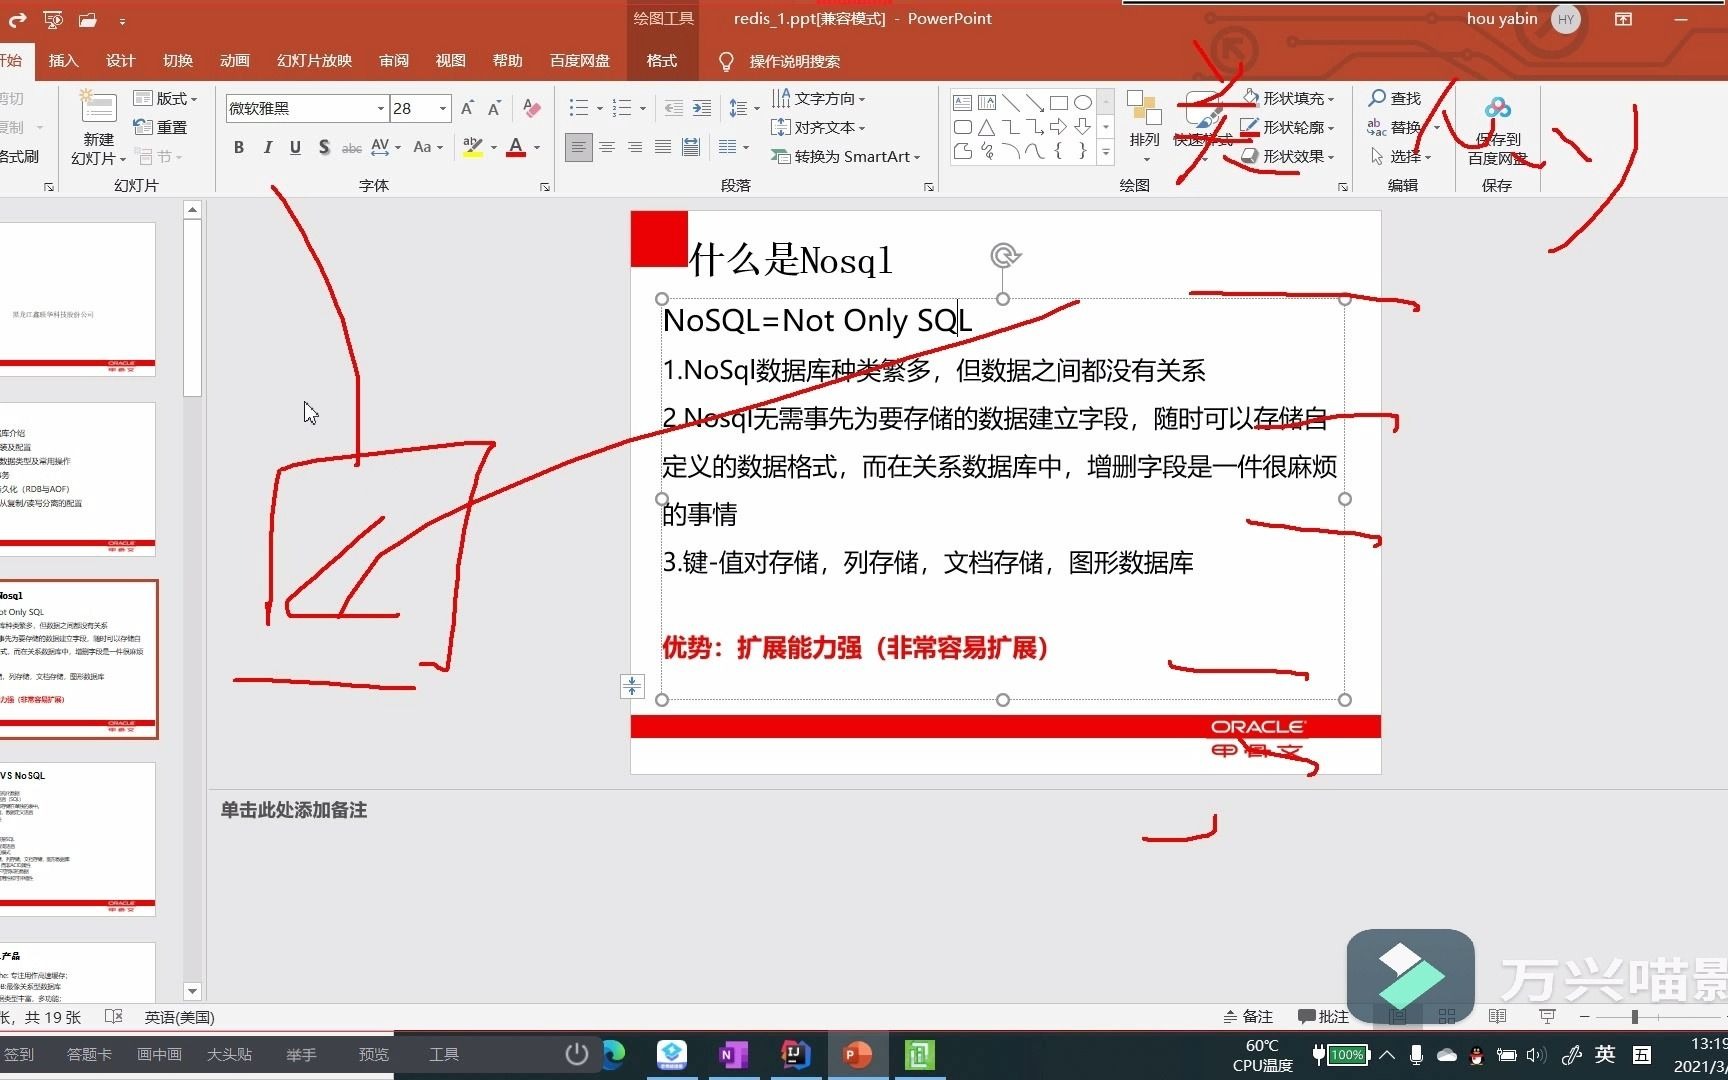Click the Find magnifier button
The height and width of the screenshot is (1080, 1728).
coord(1394,98)
